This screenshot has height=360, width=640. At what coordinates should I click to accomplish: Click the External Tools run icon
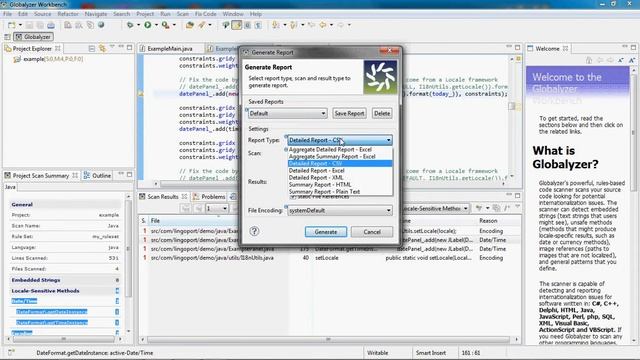[165, 25]
